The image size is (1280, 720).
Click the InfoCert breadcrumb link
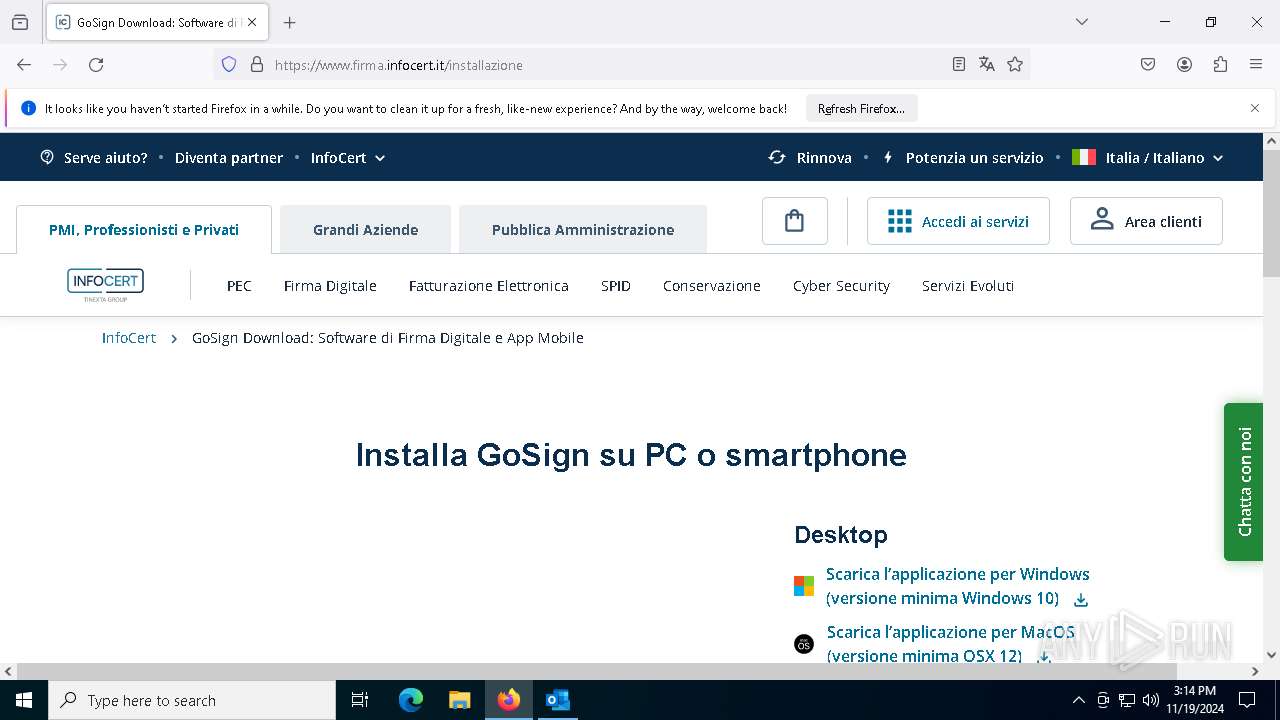(129, 338)
